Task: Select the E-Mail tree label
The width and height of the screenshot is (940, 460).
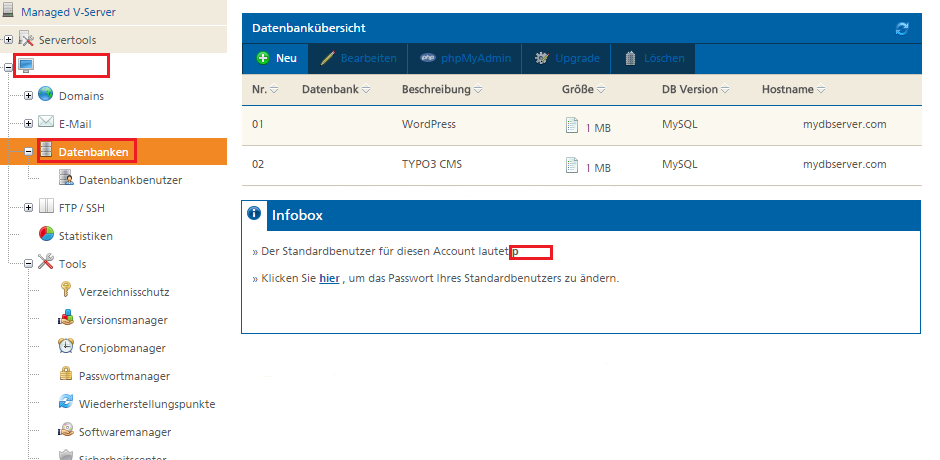Action: tap(75, 124)
